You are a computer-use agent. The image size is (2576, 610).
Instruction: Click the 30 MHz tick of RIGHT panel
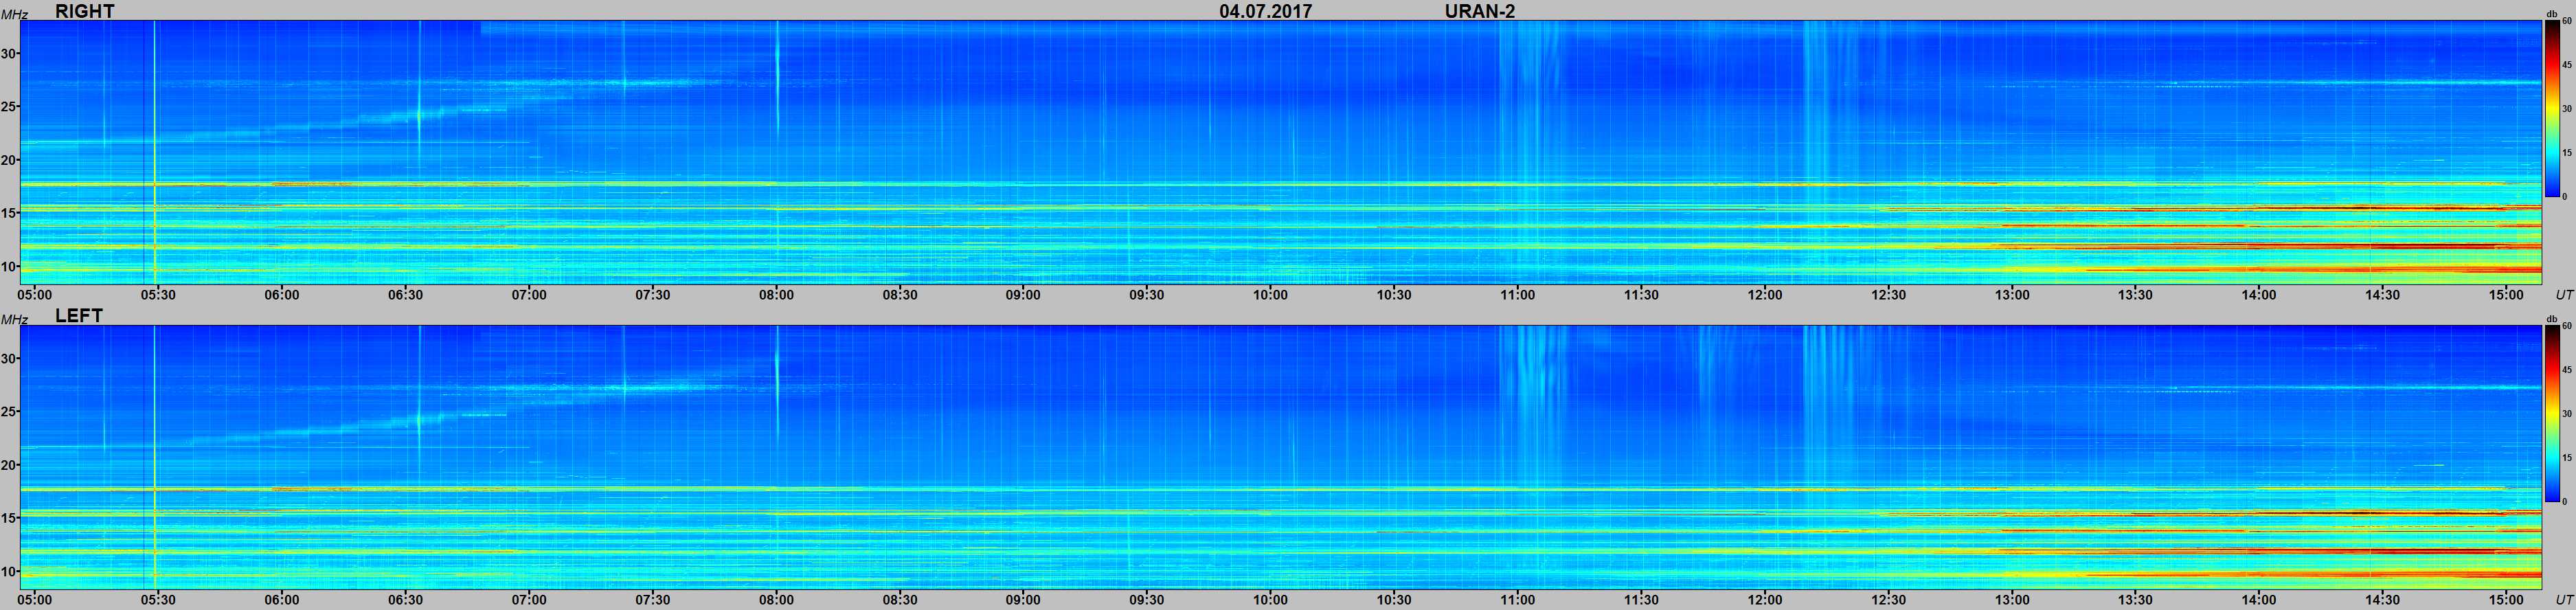pos(9,53)
